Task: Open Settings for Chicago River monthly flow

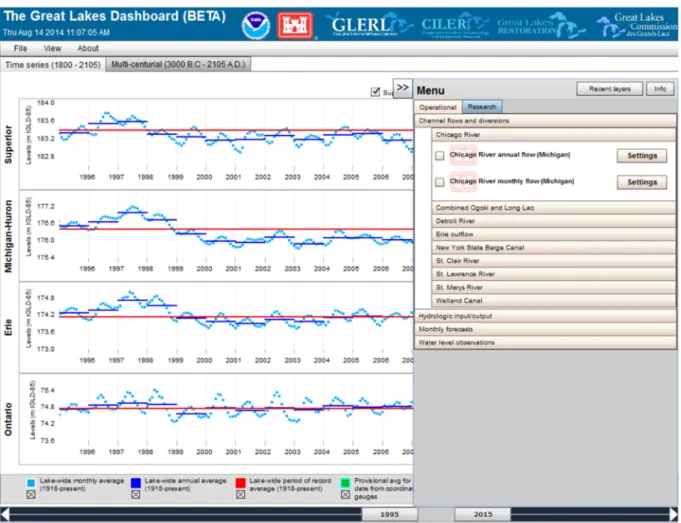Action: coord(642,182)
